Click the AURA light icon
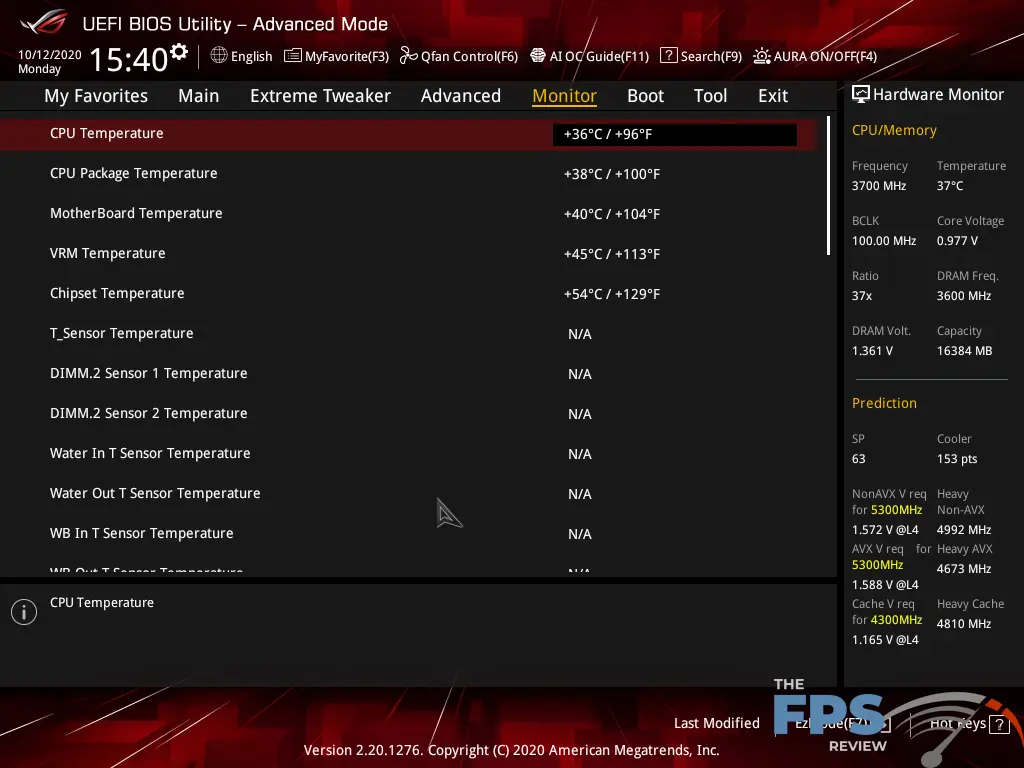 (x=761, y=56)
